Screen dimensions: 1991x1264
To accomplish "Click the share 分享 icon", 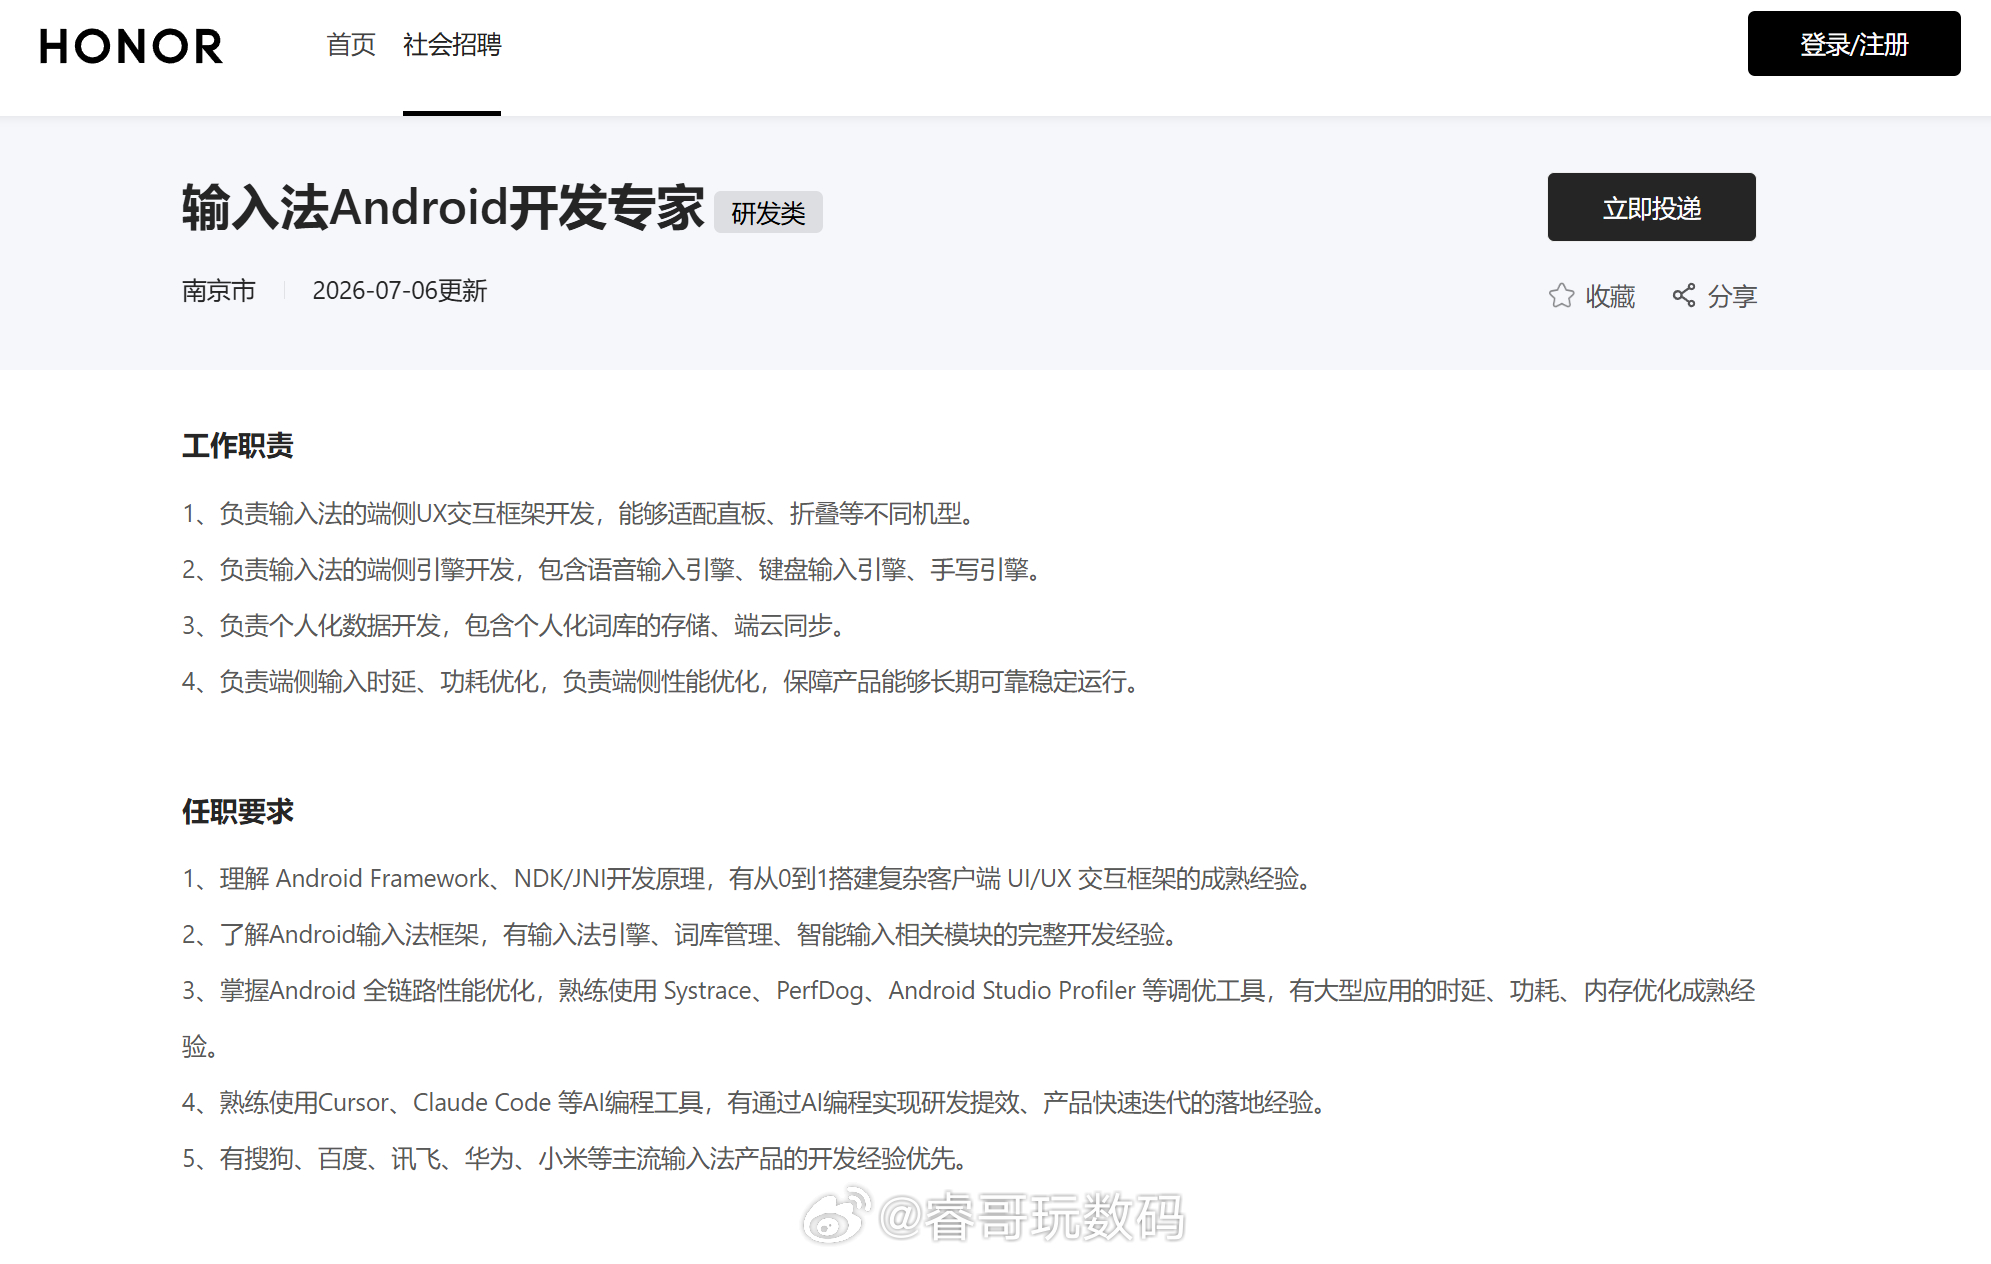I will click(x=1684, y=295).
